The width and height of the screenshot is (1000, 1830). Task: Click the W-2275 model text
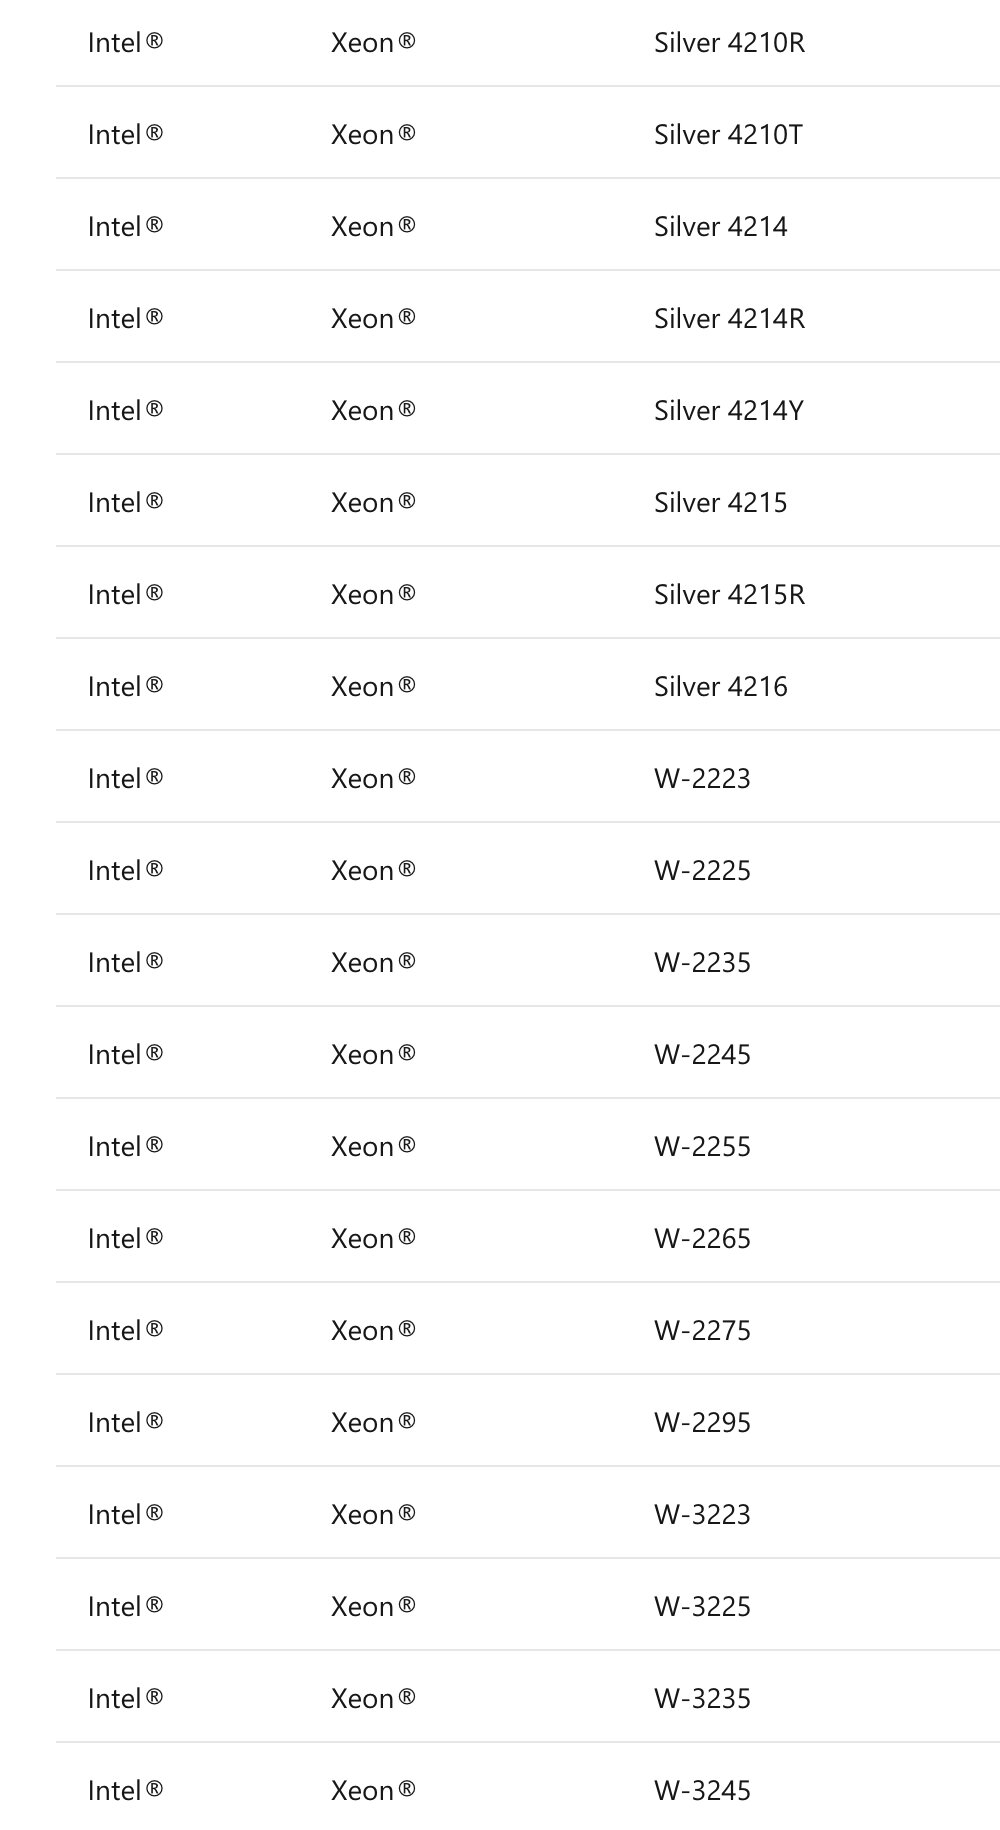702,1331
